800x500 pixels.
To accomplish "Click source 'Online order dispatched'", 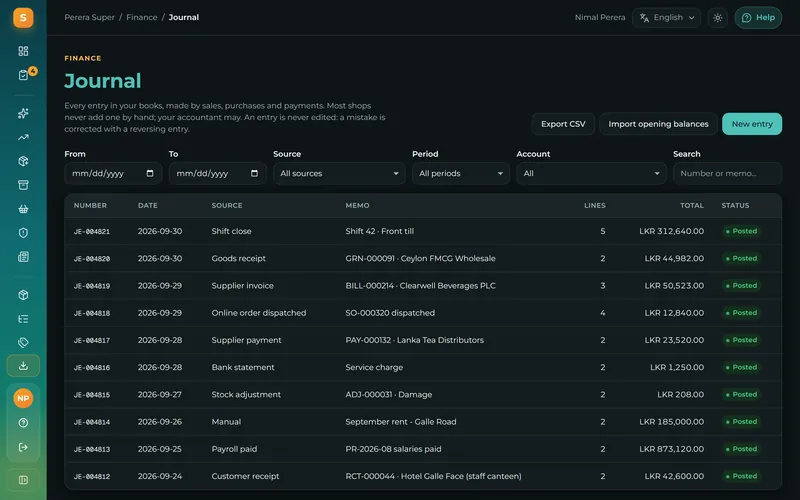I will click(x=259, y=313).
